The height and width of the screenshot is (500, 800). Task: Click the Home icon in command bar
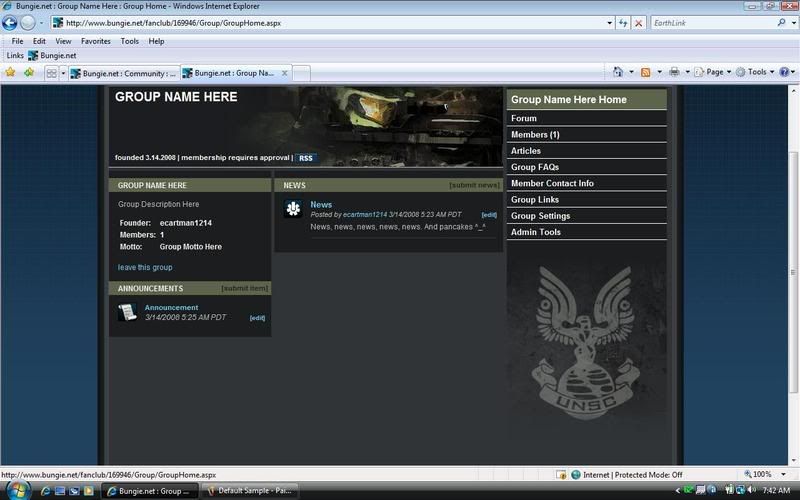point(618,72)
